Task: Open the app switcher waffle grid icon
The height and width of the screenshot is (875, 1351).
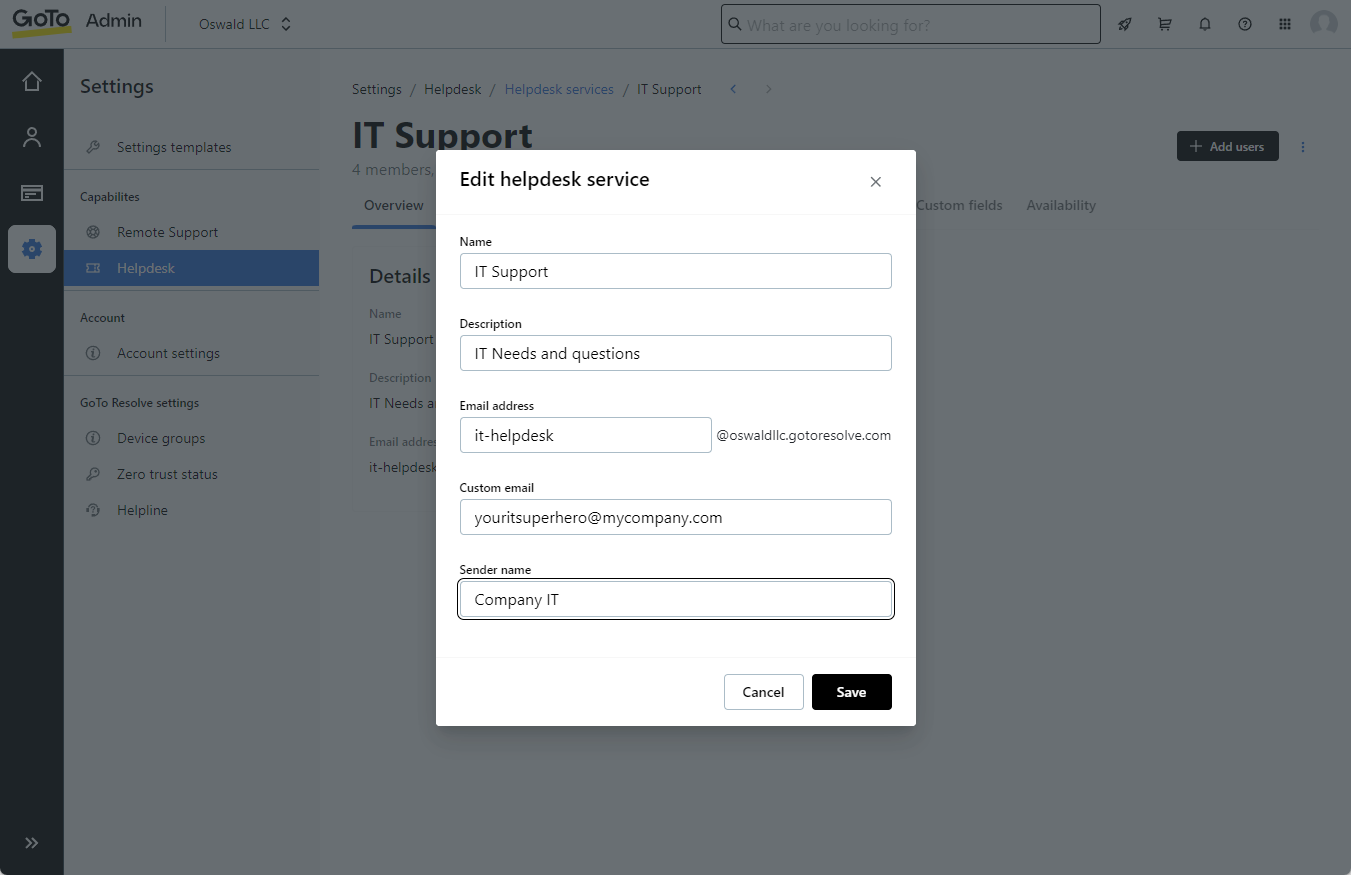Action: [1284, 24]
